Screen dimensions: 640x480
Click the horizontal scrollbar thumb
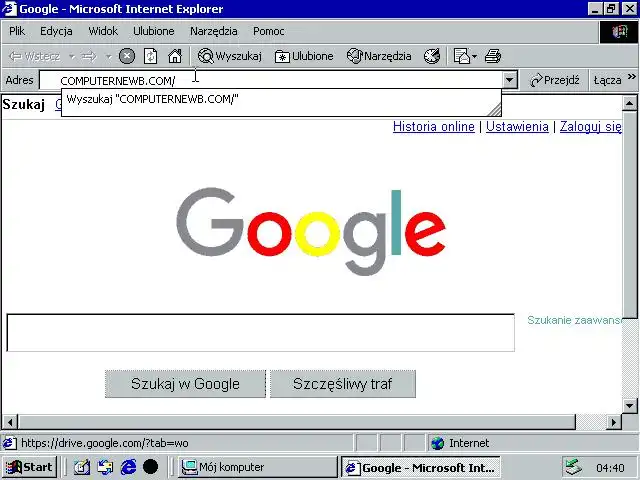click(297, 422)
